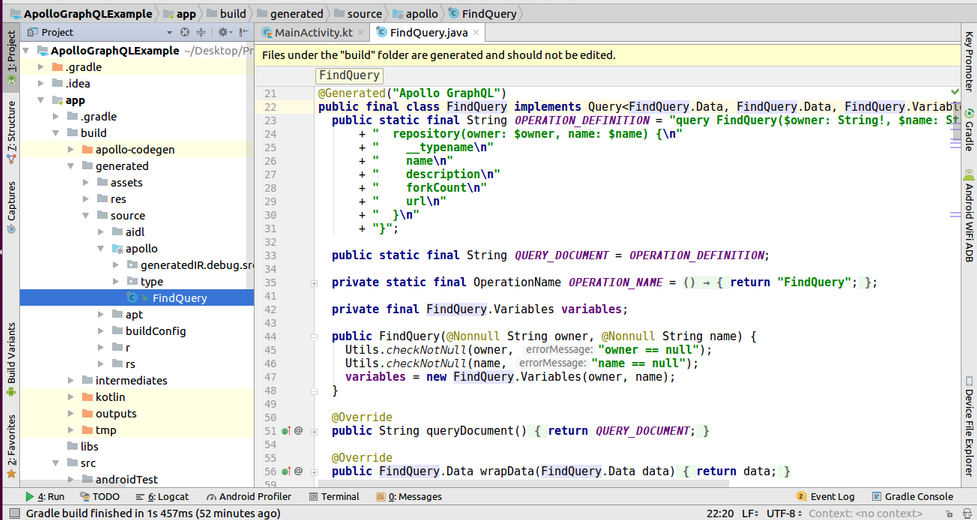Select the apollo-codegen folder in tree

click(x=134, y=150)
